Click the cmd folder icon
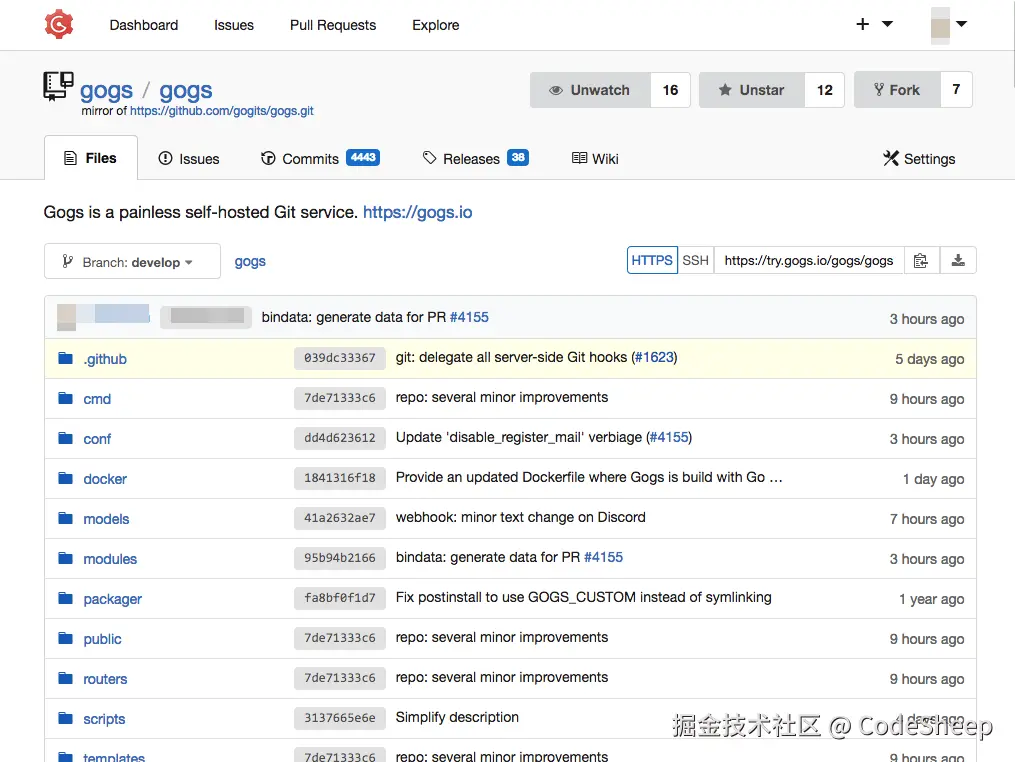Viewport: 1015px width, 762px height. (x=65, y=398)
